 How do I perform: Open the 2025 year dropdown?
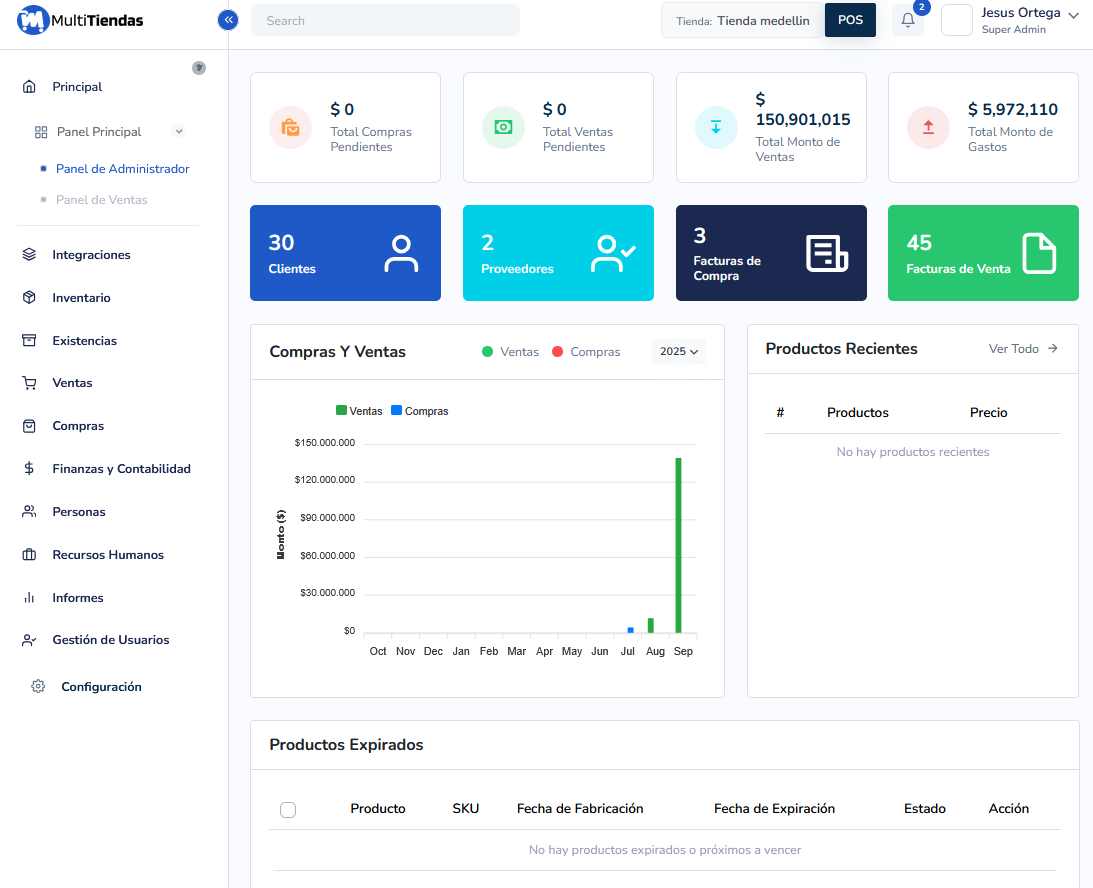coord(679,352)
